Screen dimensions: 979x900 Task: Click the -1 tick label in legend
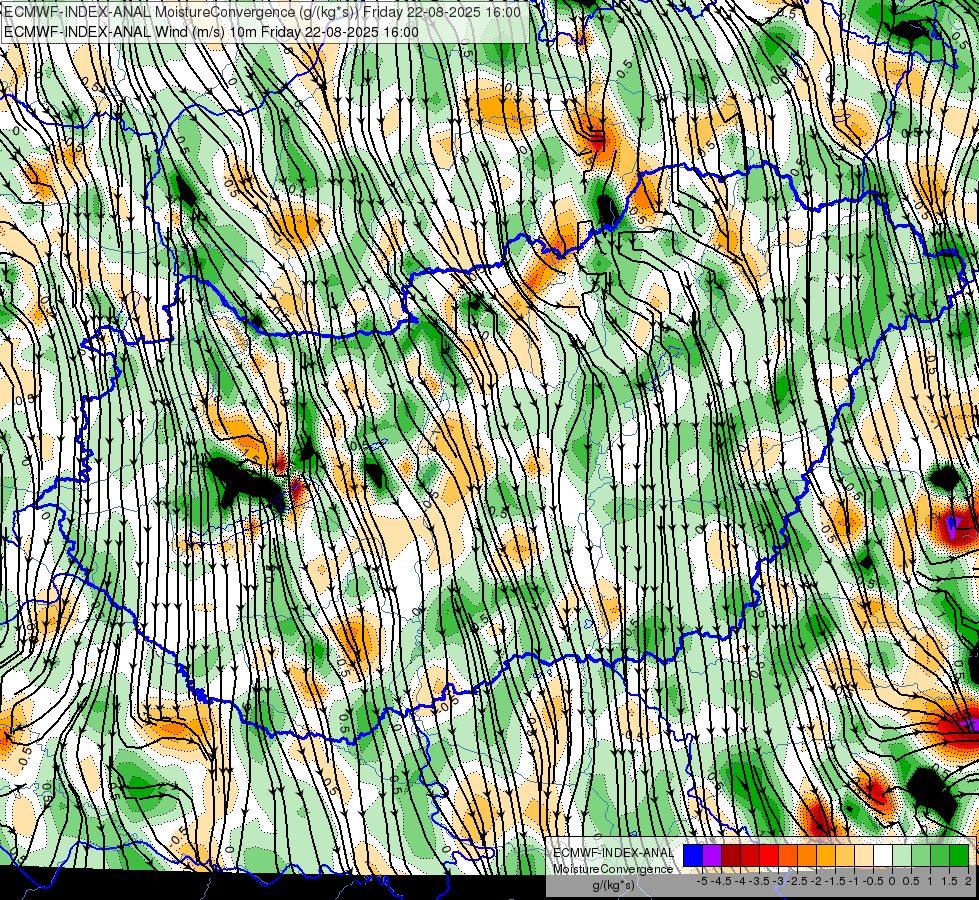point(854,881)
